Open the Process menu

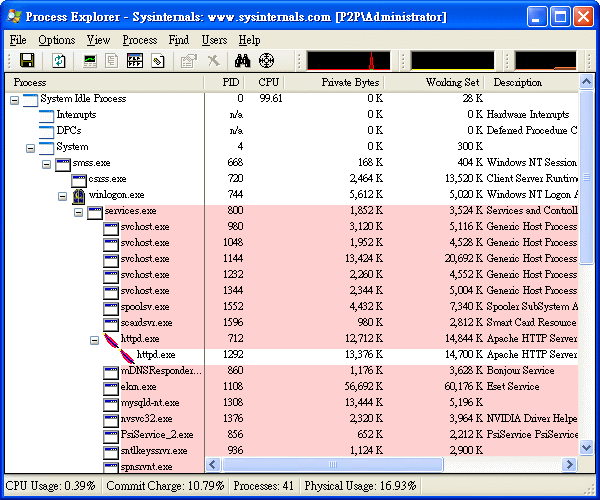click(x=140, y=40)
